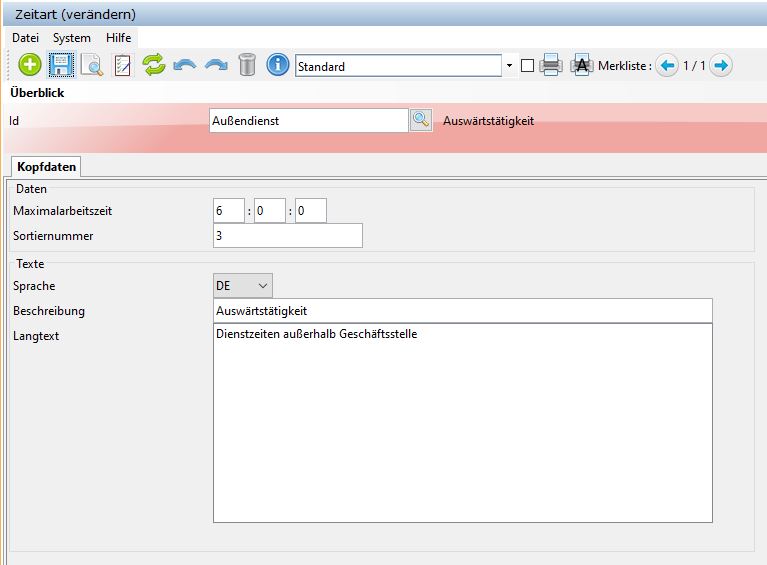Image resolution: width=767 pixels, height=565 pixels.
Task: Open the blue info icon
Action: pyautogui.click(x=277, y=66)
